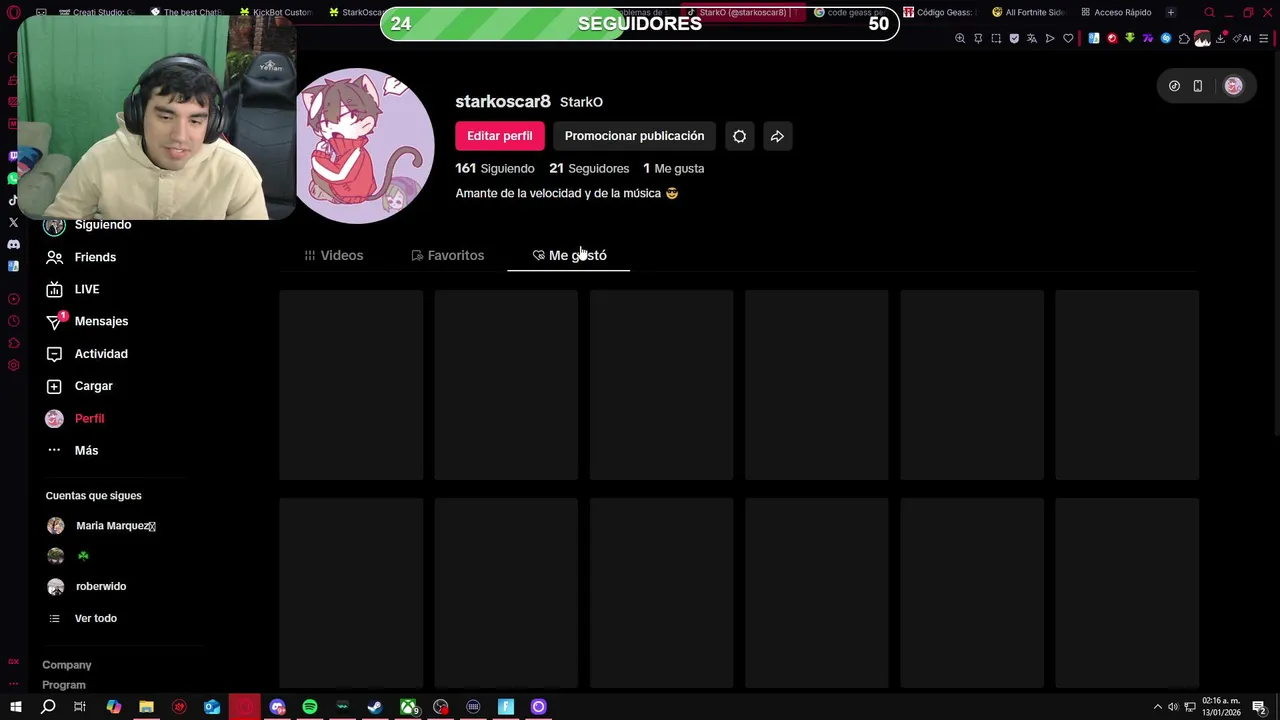1280x720 pixels.
Task: Click the shield ad-blocker toolbar icon
Action: [1014, 38]
